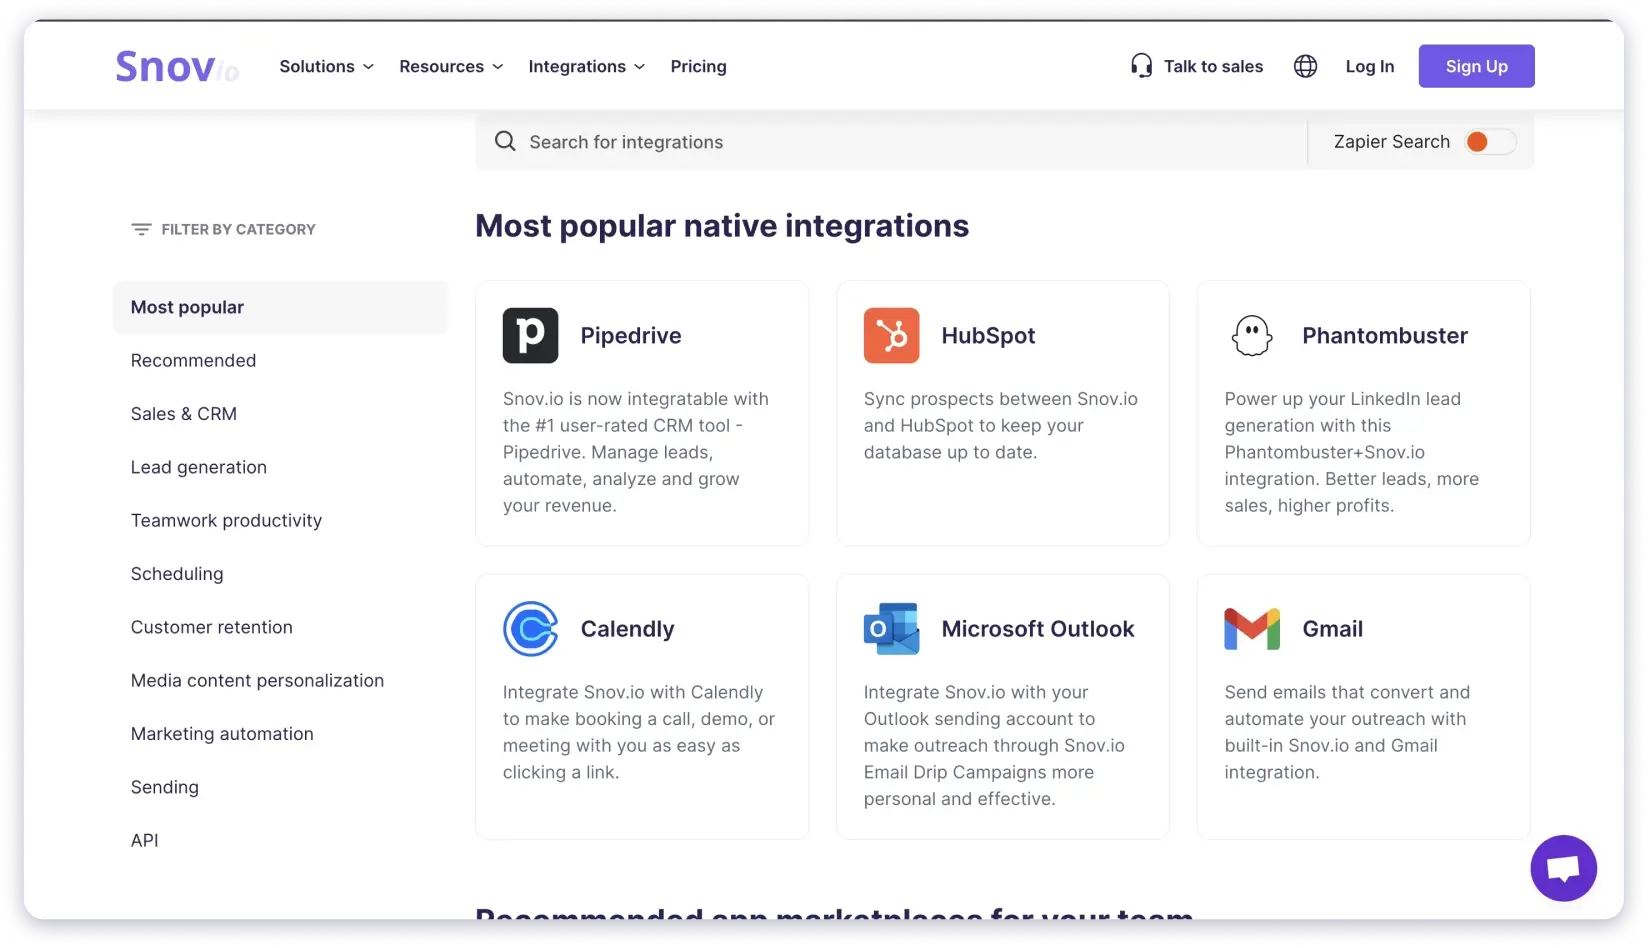The width and height of the screenshot is (1648, 948).
Task: Click the Pipedrive integration icon
Action: pyautogui.click(x=530, y=335)
